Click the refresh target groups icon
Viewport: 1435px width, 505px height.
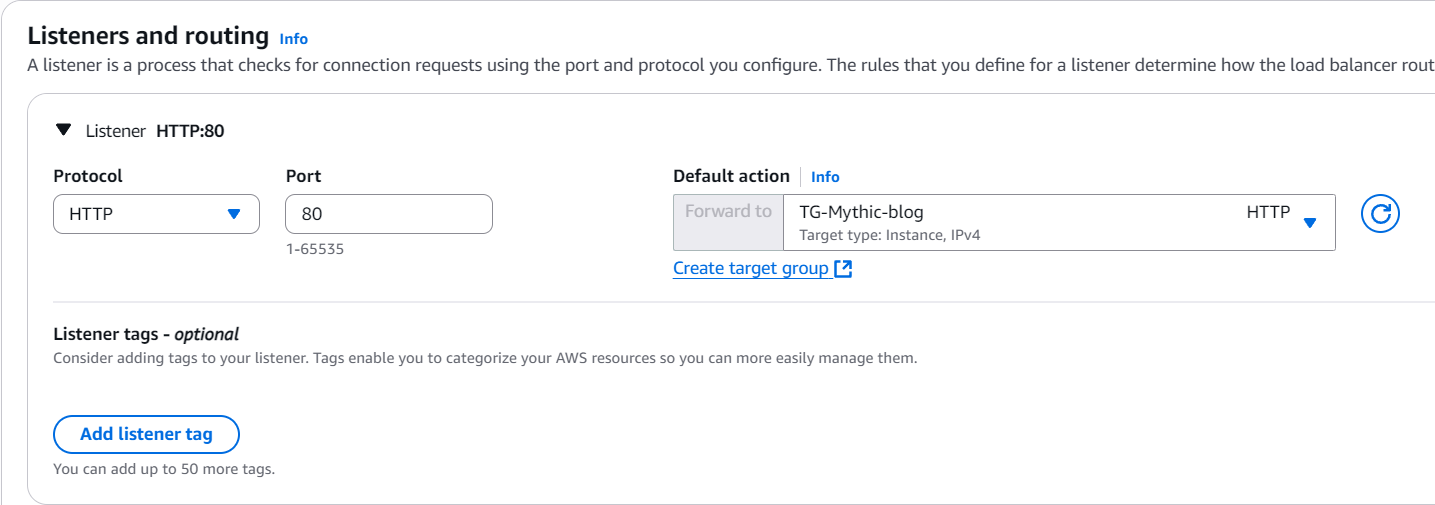click(x=1380, y=213)
